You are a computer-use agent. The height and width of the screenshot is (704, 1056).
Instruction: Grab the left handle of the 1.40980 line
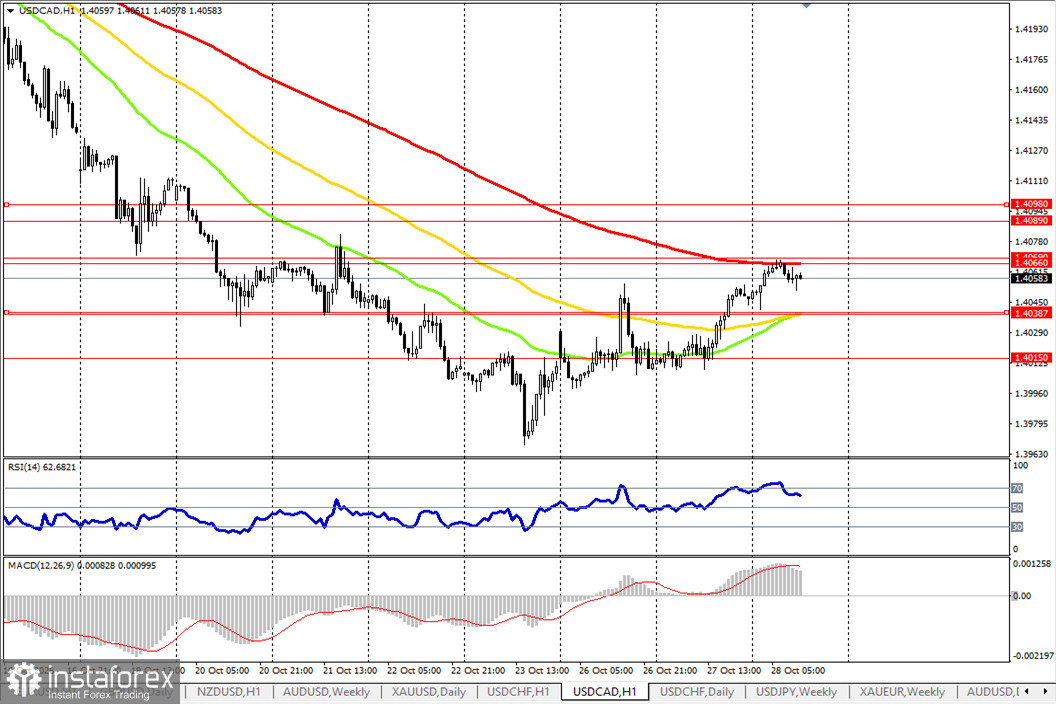(x=6, y=204)
